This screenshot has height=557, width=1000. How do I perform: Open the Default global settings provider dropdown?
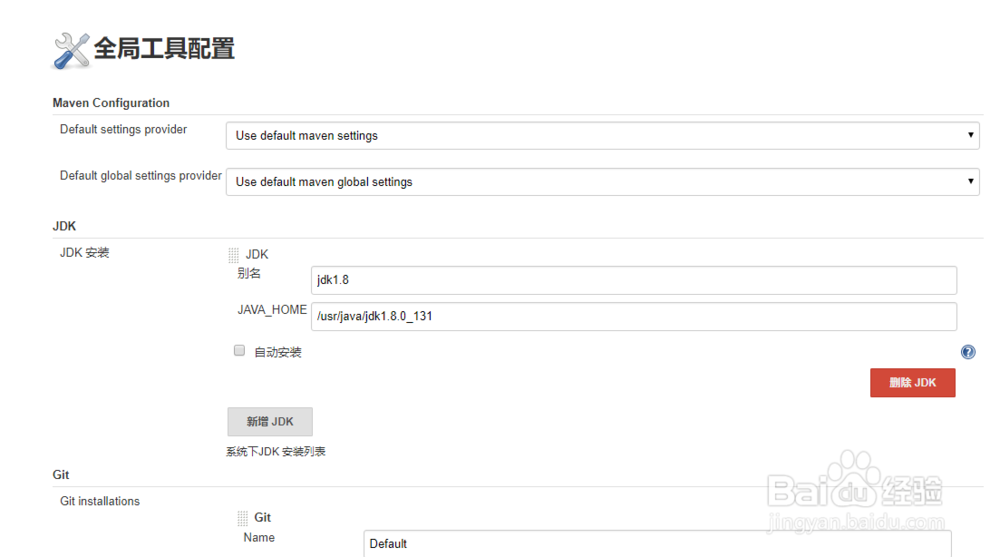602,182
